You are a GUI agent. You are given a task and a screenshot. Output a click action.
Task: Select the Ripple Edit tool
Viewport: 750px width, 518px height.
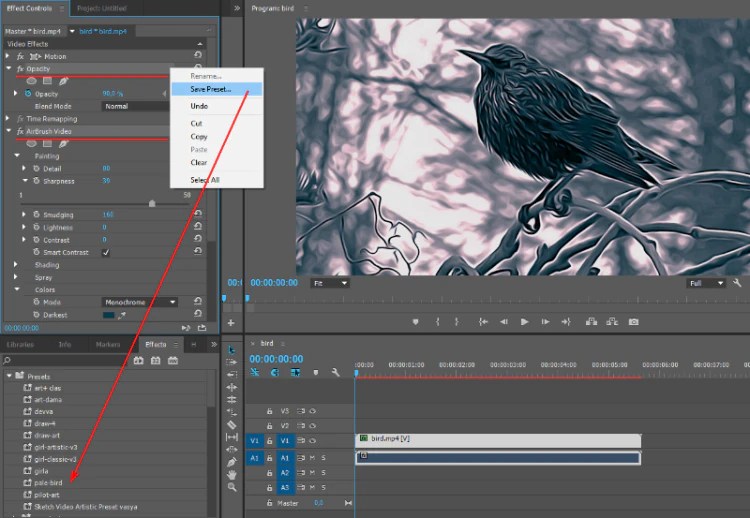click(x=232, y=374)
